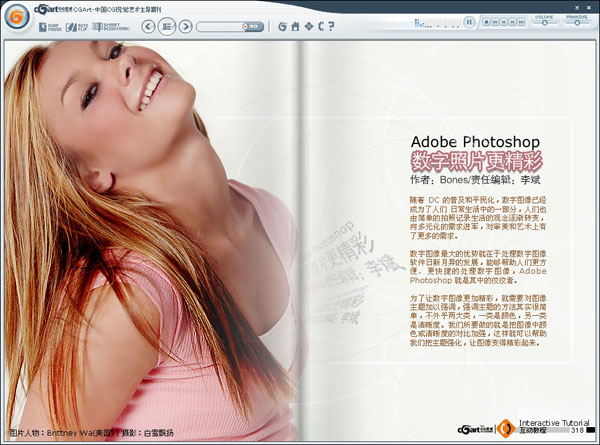600x445 pixels.
Task: Open the contents list round button
Action: coord(167,26)
